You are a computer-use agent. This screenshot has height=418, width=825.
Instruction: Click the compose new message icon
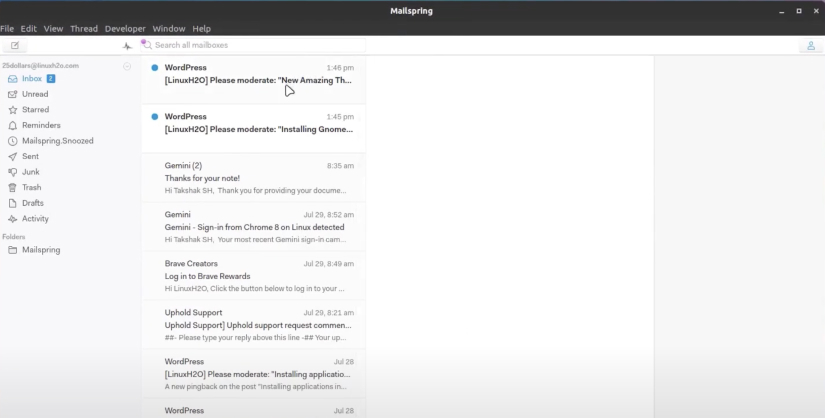point(15,45)
